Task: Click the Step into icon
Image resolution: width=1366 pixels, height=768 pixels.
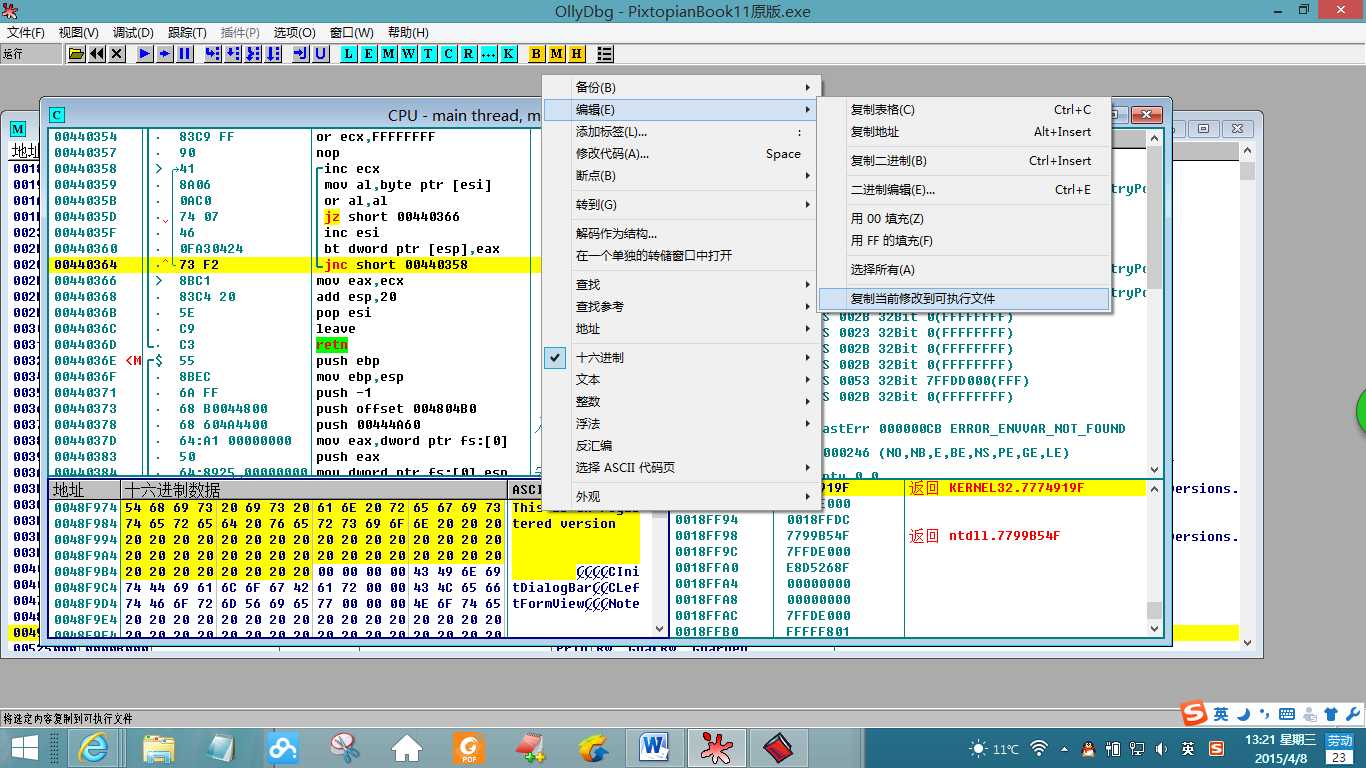Action: point(213,54)
